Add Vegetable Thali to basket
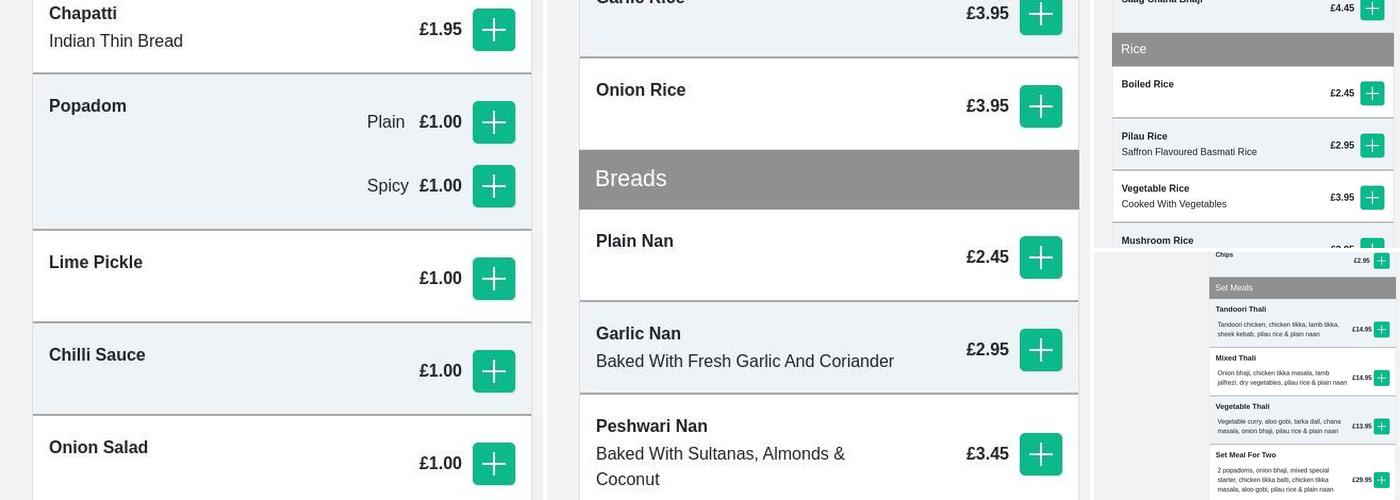 [x=1381, y=426]
